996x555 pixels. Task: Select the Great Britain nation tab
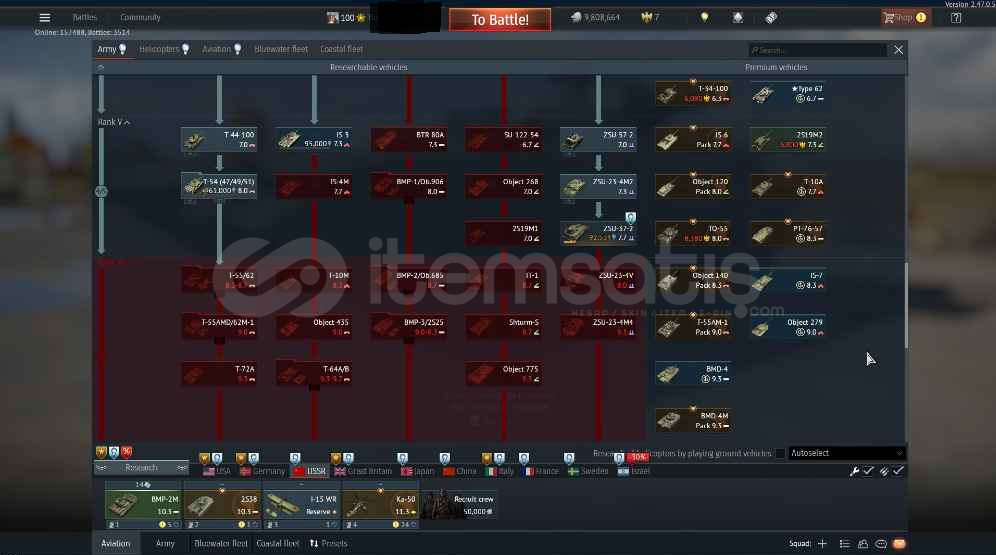click(x=363, y=471)
